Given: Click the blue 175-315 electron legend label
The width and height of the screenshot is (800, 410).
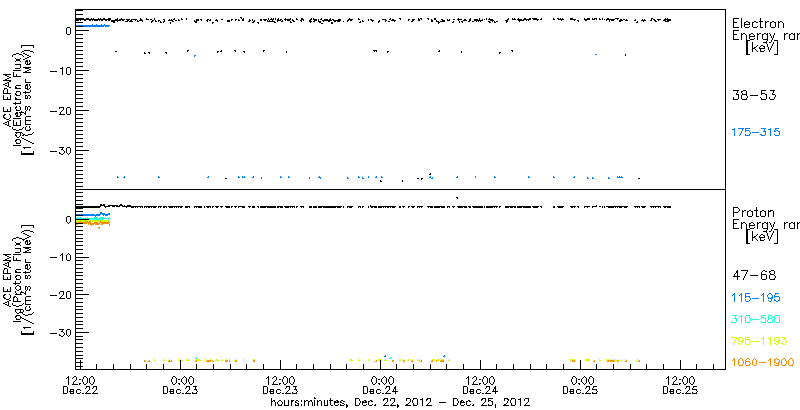Looking at the screenshot, I should tap(756, 133).
